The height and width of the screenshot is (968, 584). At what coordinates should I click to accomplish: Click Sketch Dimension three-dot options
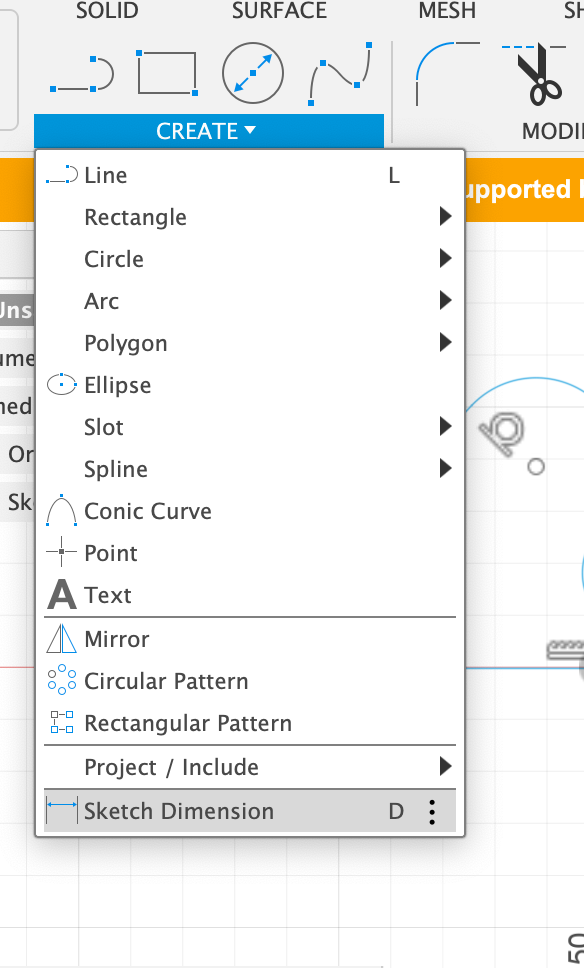(x=432, y=811)
